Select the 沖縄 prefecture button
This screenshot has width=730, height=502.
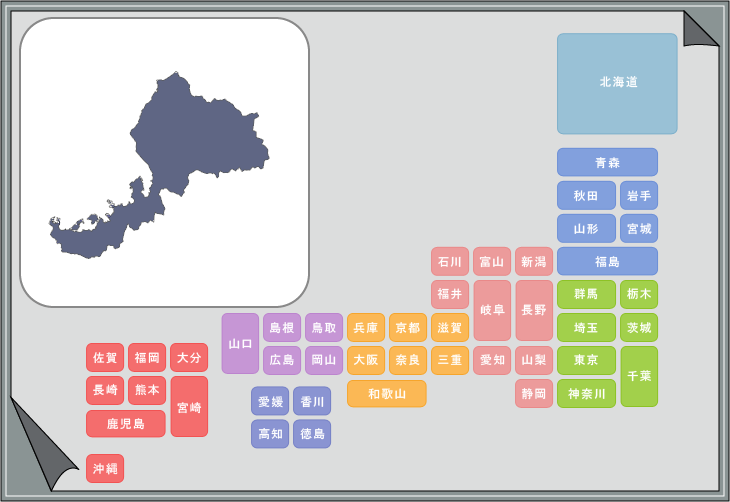pos(105,468)
